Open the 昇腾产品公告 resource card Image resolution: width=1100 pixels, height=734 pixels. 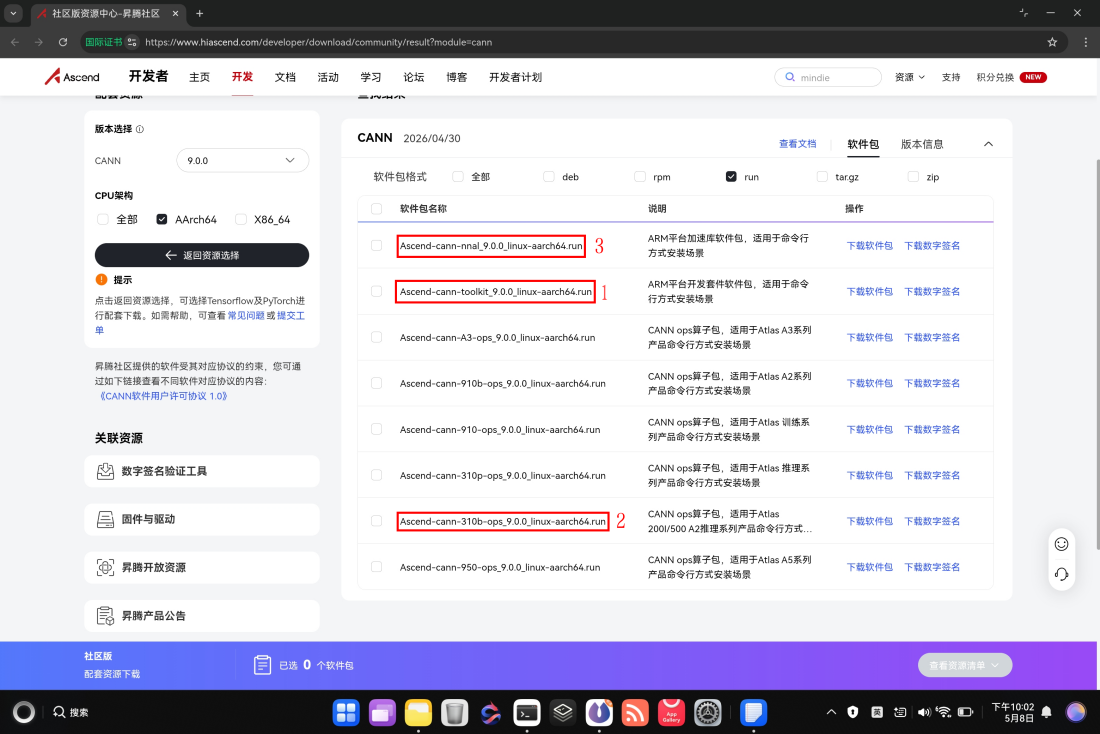coord(202,615)
